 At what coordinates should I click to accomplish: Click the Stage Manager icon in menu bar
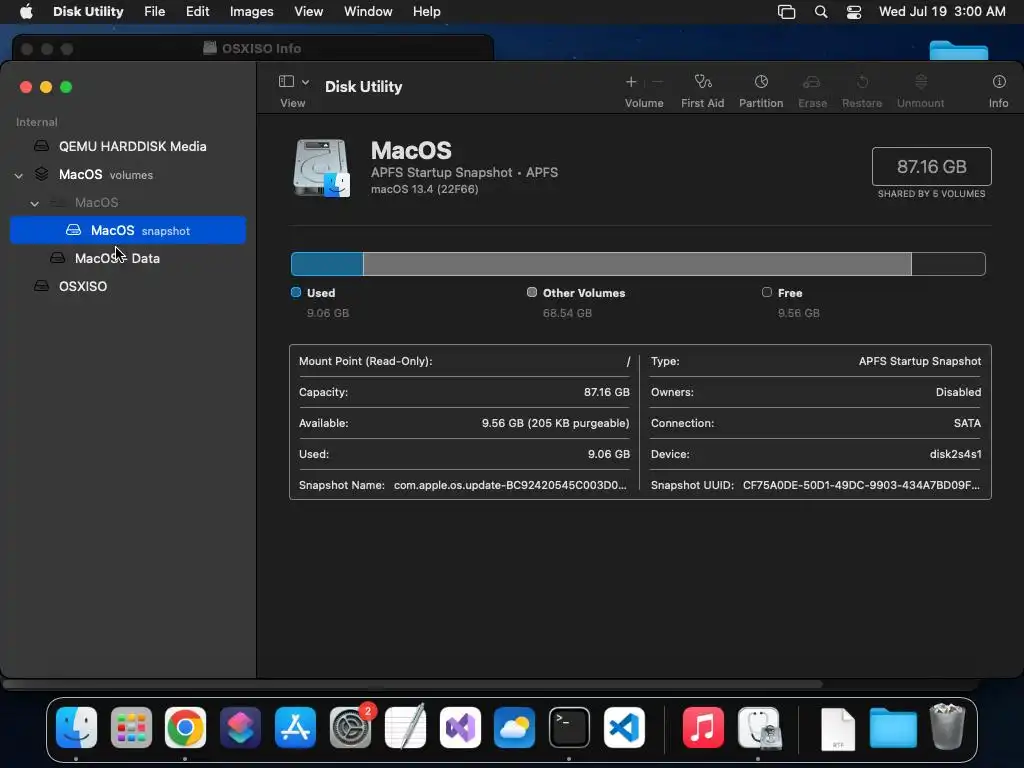click(786, 12)
